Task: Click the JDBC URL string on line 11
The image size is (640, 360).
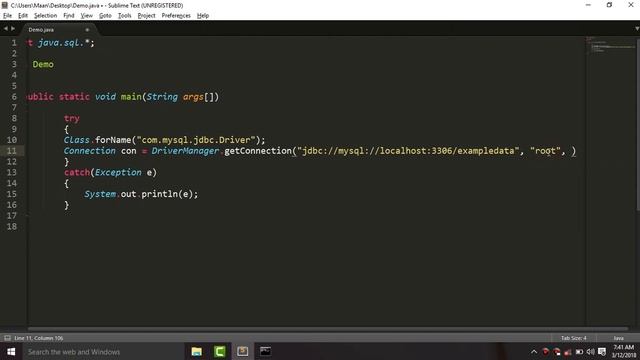Action: (x=408, y=151)
